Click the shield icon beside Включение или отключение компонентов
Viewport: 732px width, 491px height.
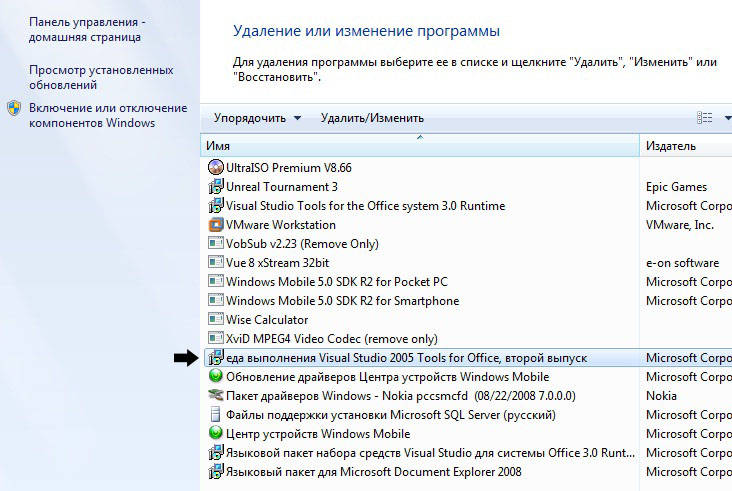[14, 108]
